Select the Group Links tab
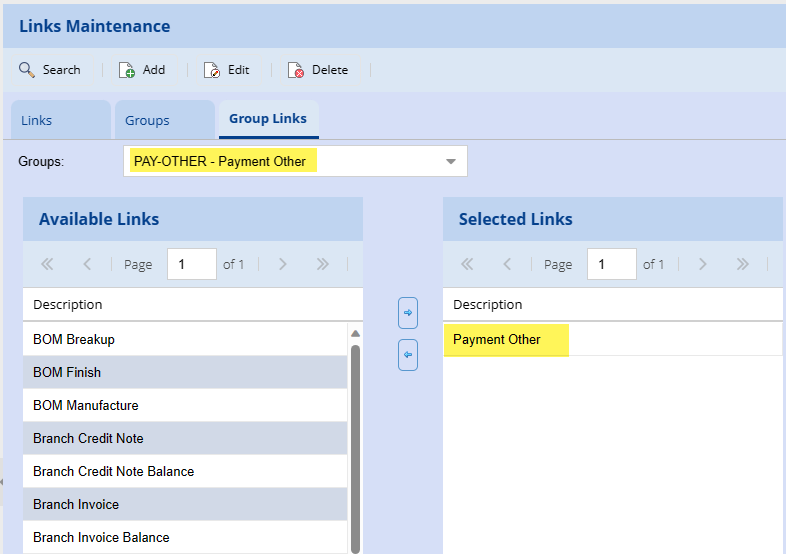Viewport: 786px width, 554px height. 268,119
